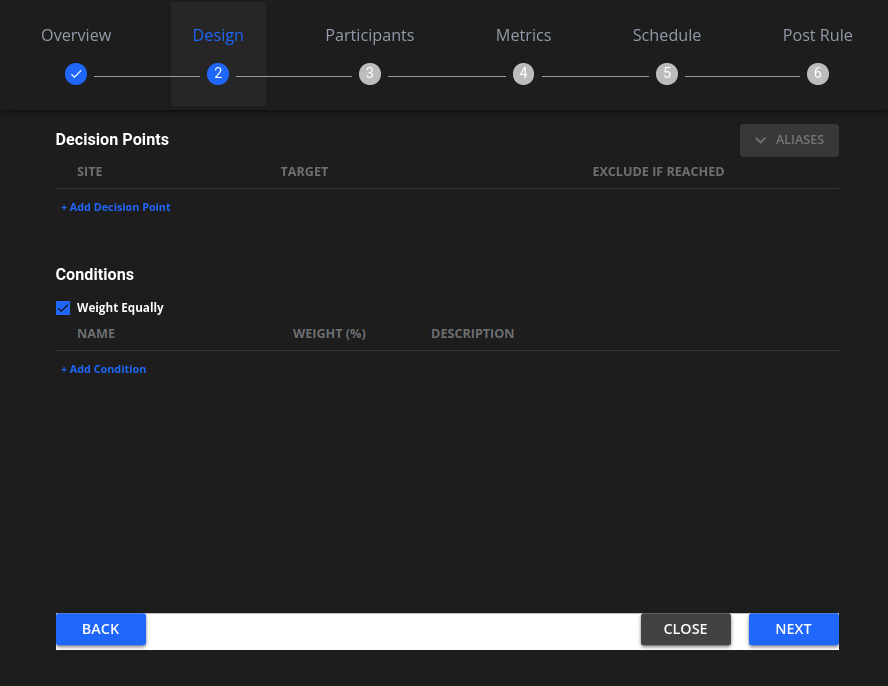This screenshot has height=686, width=888.
Task: Select the numbered circle 2 for Design
Action: click(x=218, y=73)
